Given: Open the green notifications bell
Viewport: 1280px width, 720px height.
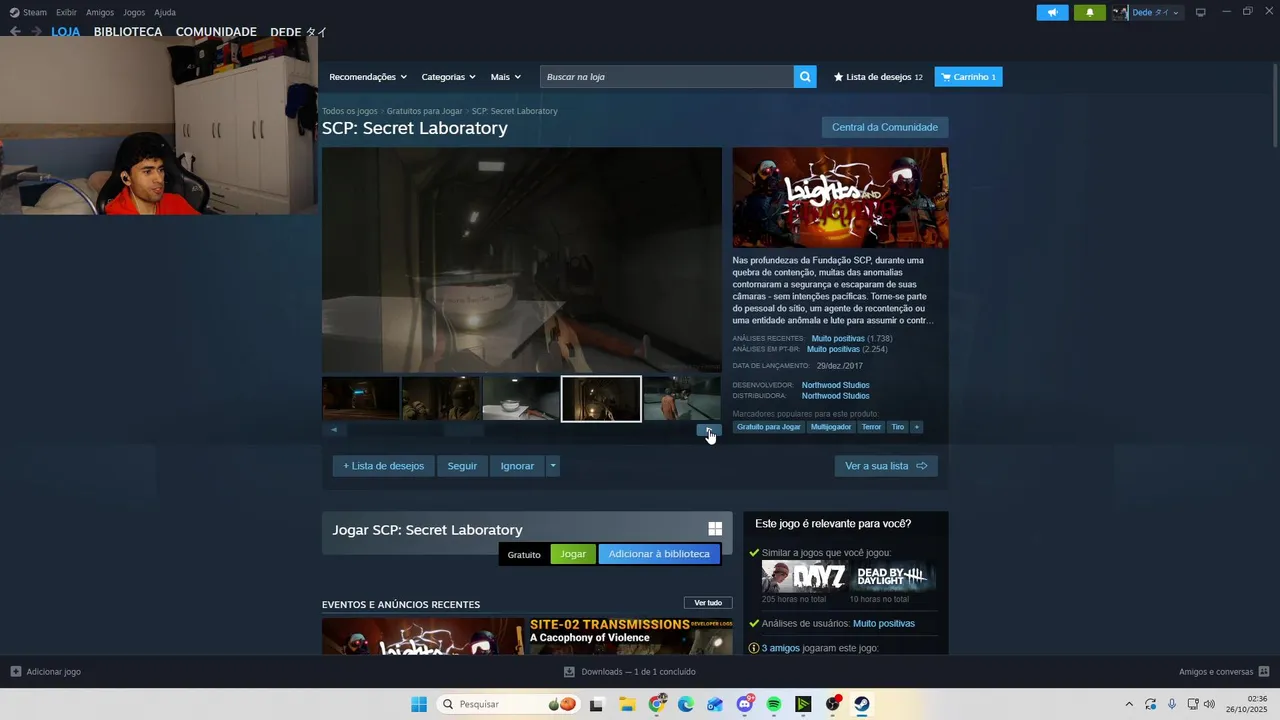Looking at the screenshot, I should point(1090,13).
